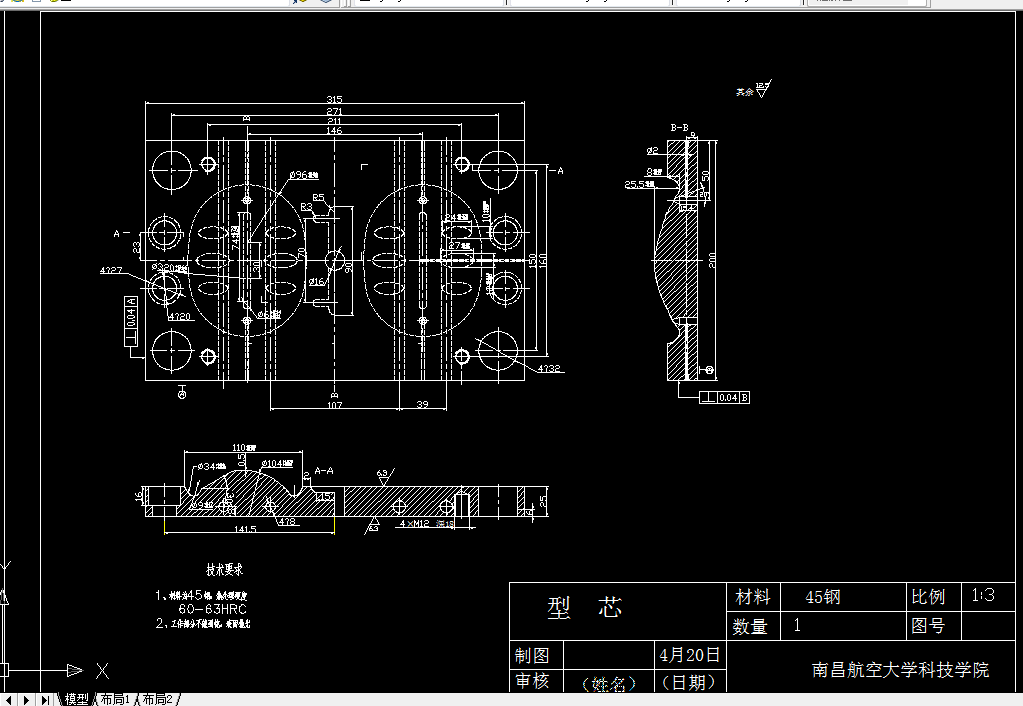Select the 比例 label in title block
Screen dimensions: 1023x706
pos(928,596)
